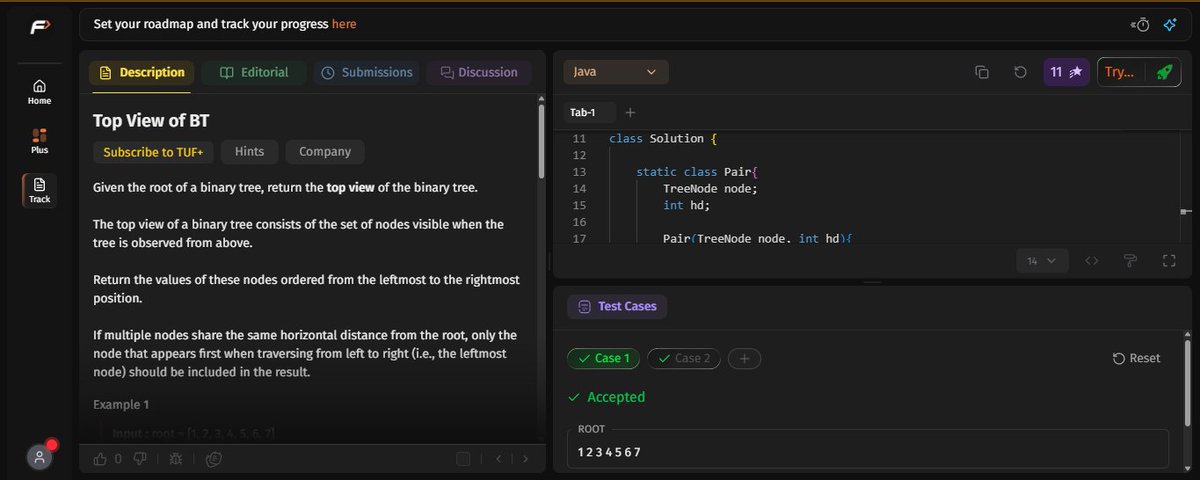Click the paint roller theme icon
Viewport: 1200px width, 480px height.
point(1130,261)
